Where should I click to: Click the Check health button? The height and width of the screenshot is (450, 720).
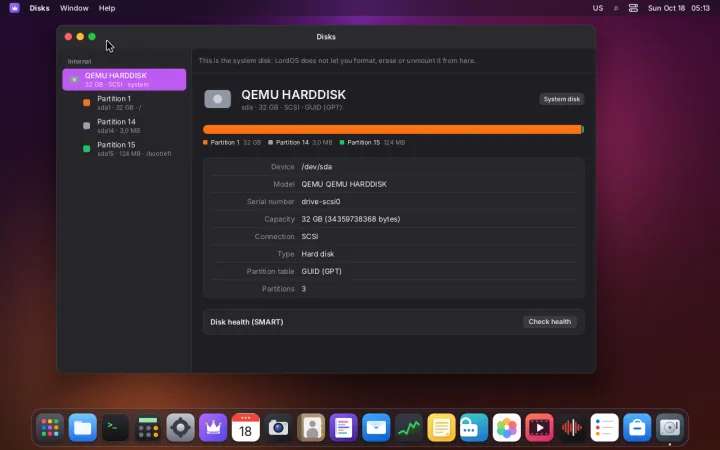click(550, 321)
